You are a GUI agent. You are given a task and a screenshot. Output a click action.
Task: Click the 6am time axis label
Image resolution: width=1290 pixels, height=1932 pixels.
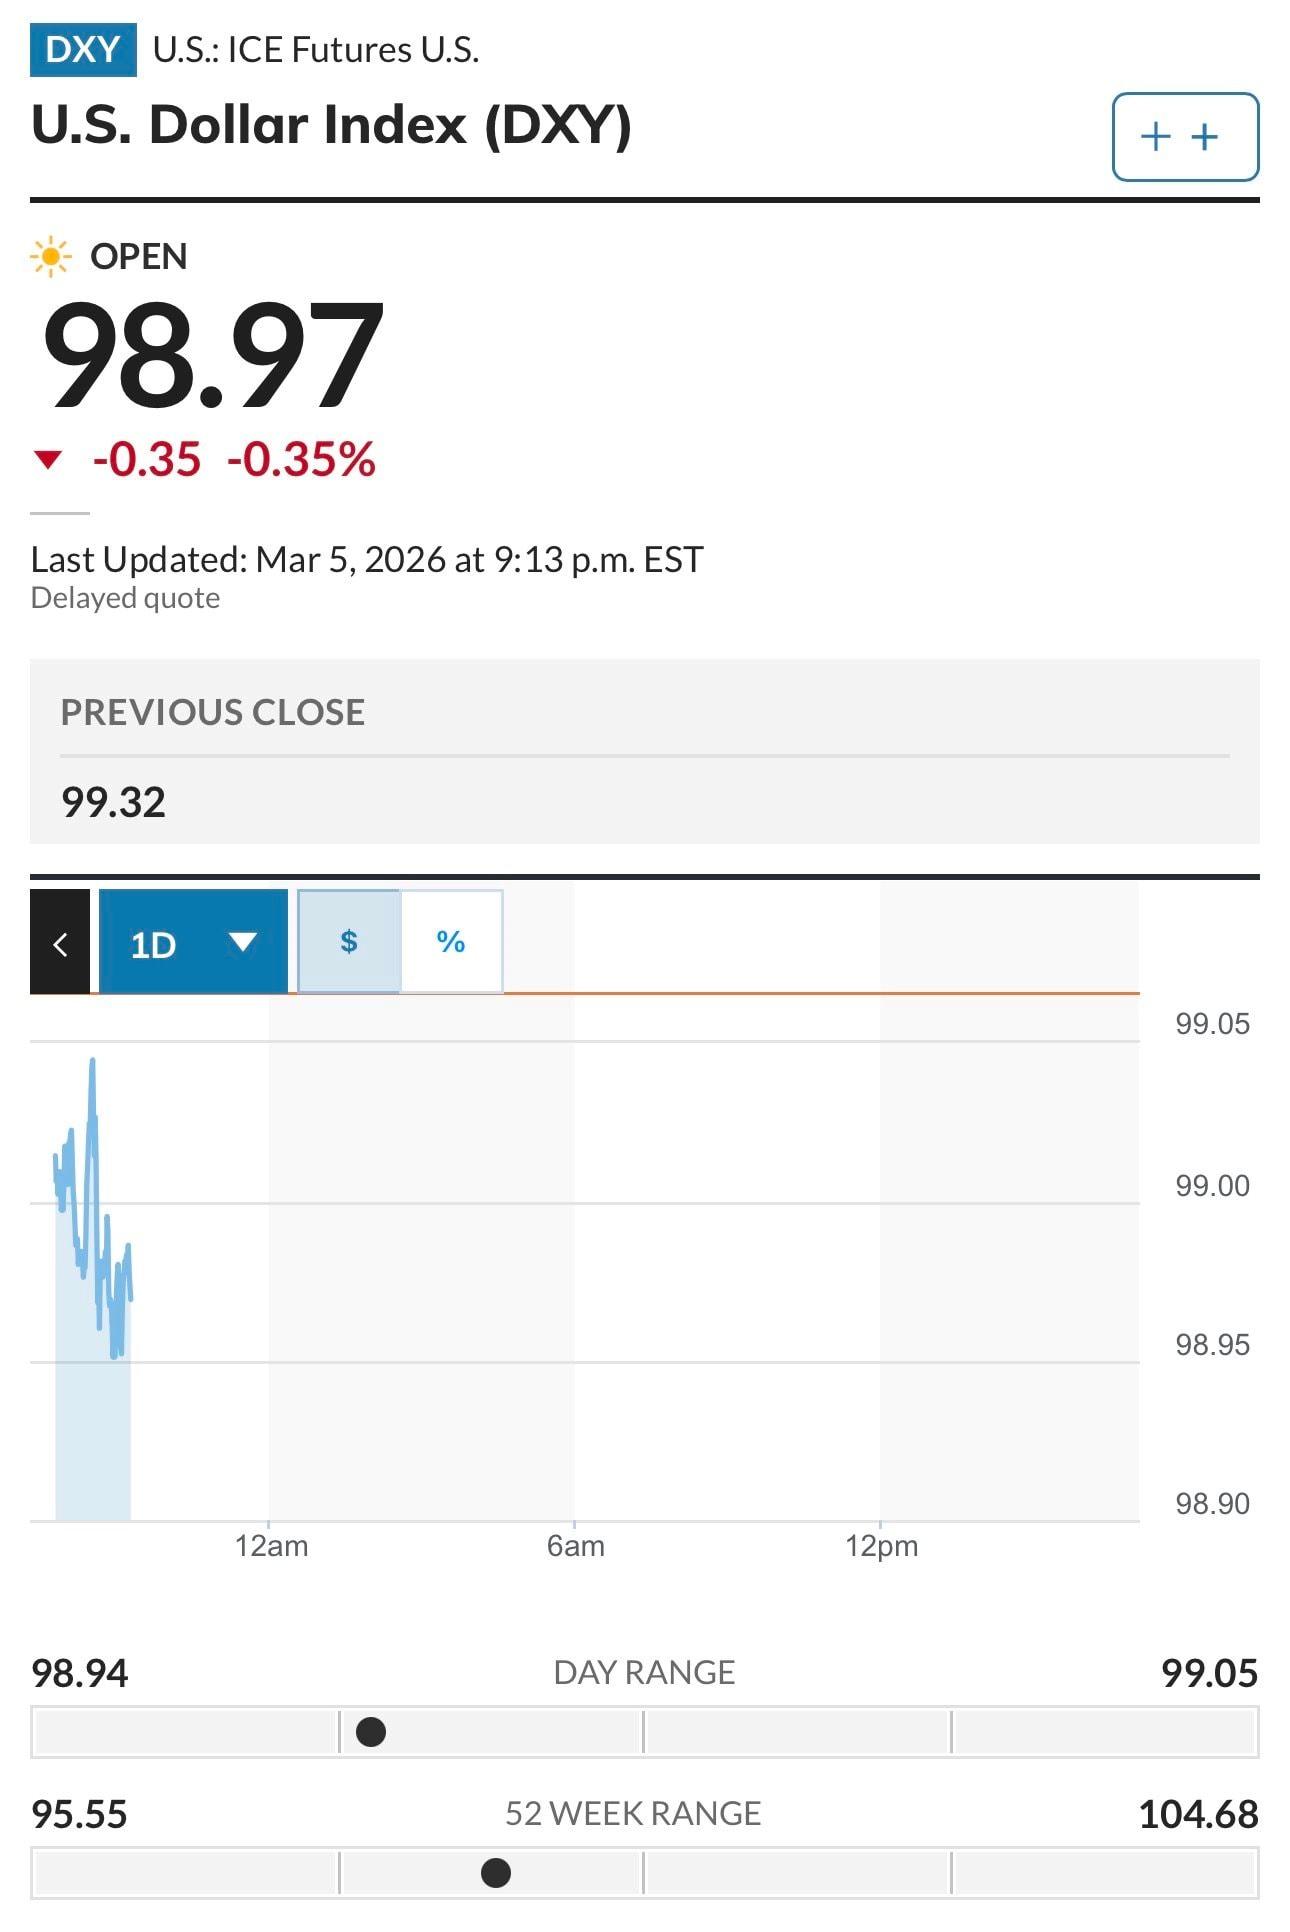click(x=576, y=1546)
